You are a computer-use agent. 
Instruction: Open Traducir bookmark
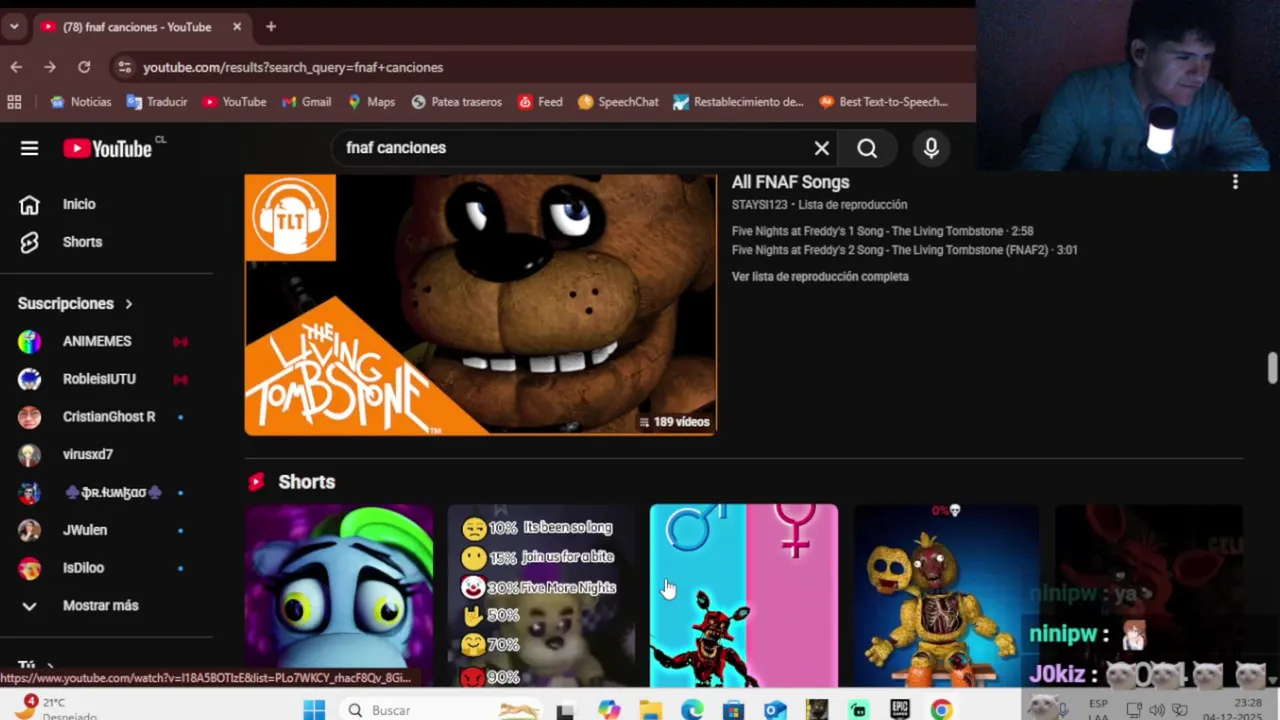coord(157,102)
